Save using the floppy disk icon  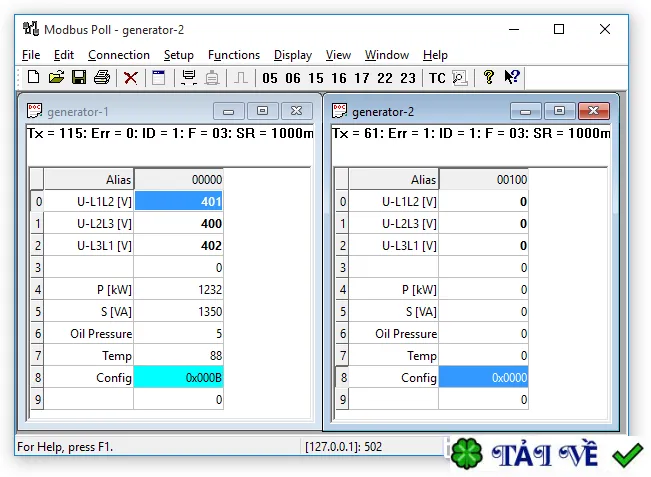79,77
